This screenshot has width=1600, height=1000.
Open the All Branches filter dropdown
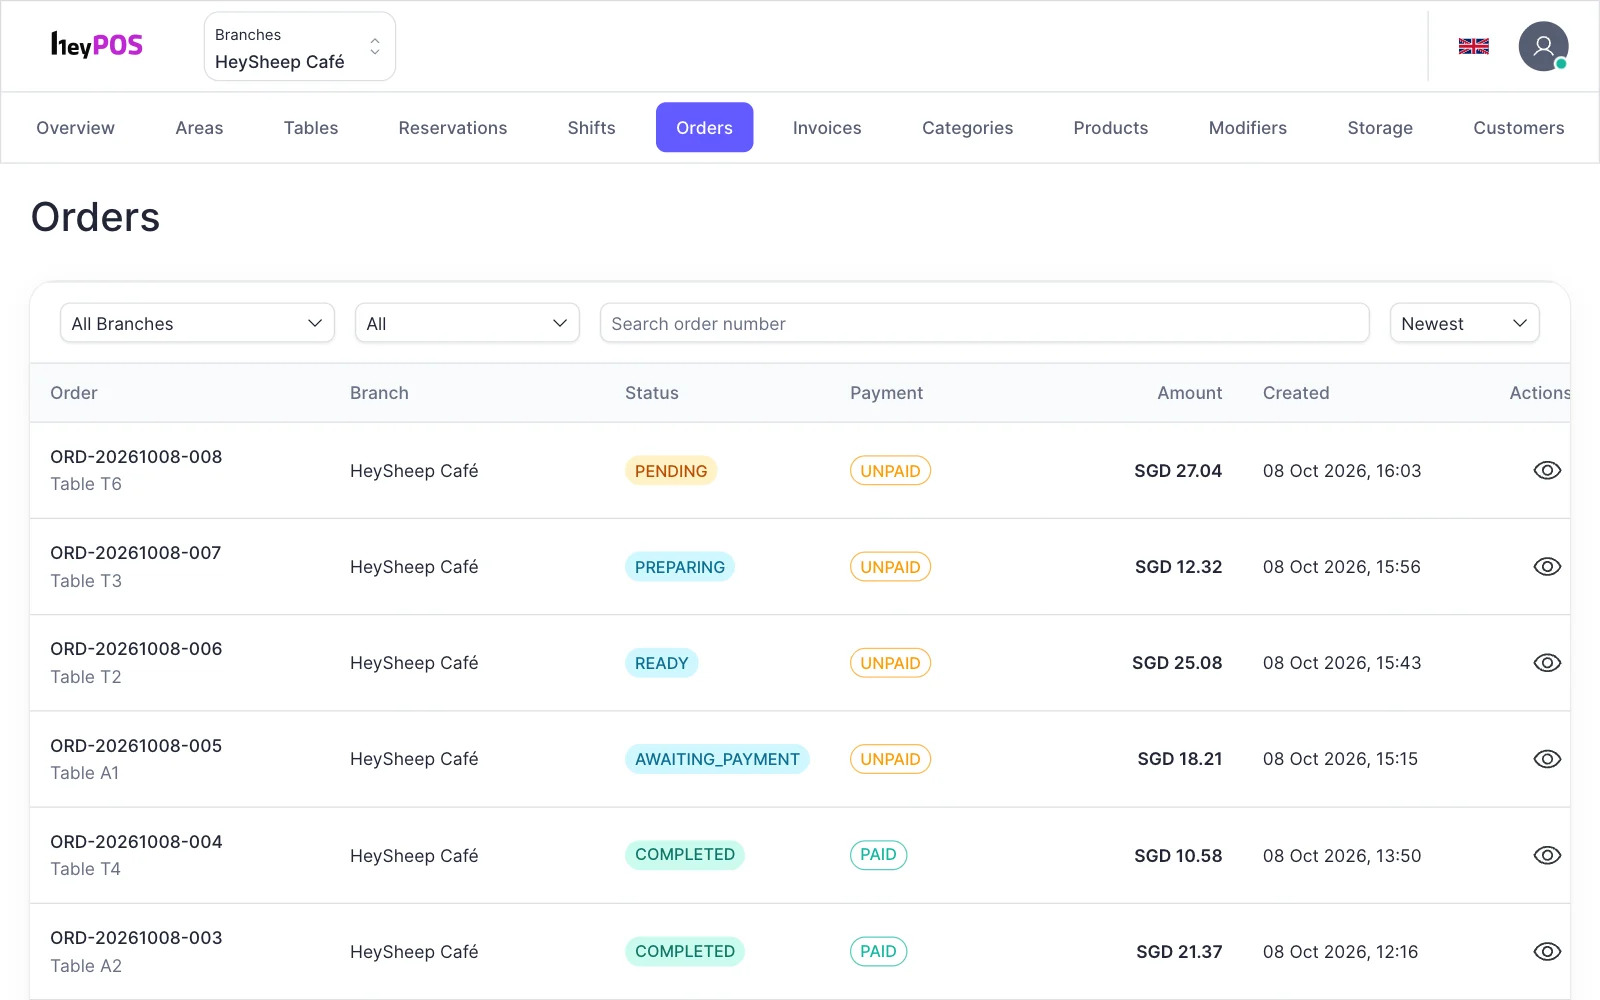pyautogui.click(x=197, y=323)
